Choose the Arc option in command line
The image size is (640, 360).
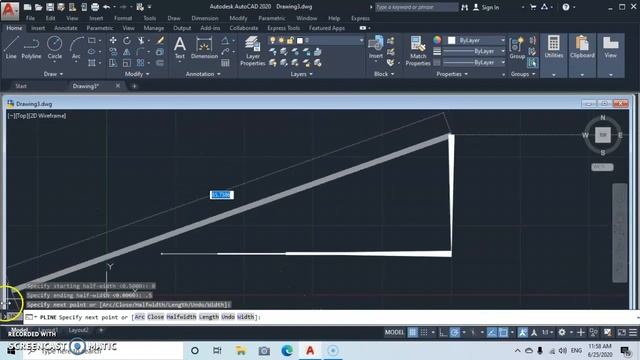(x=140, y=317)
